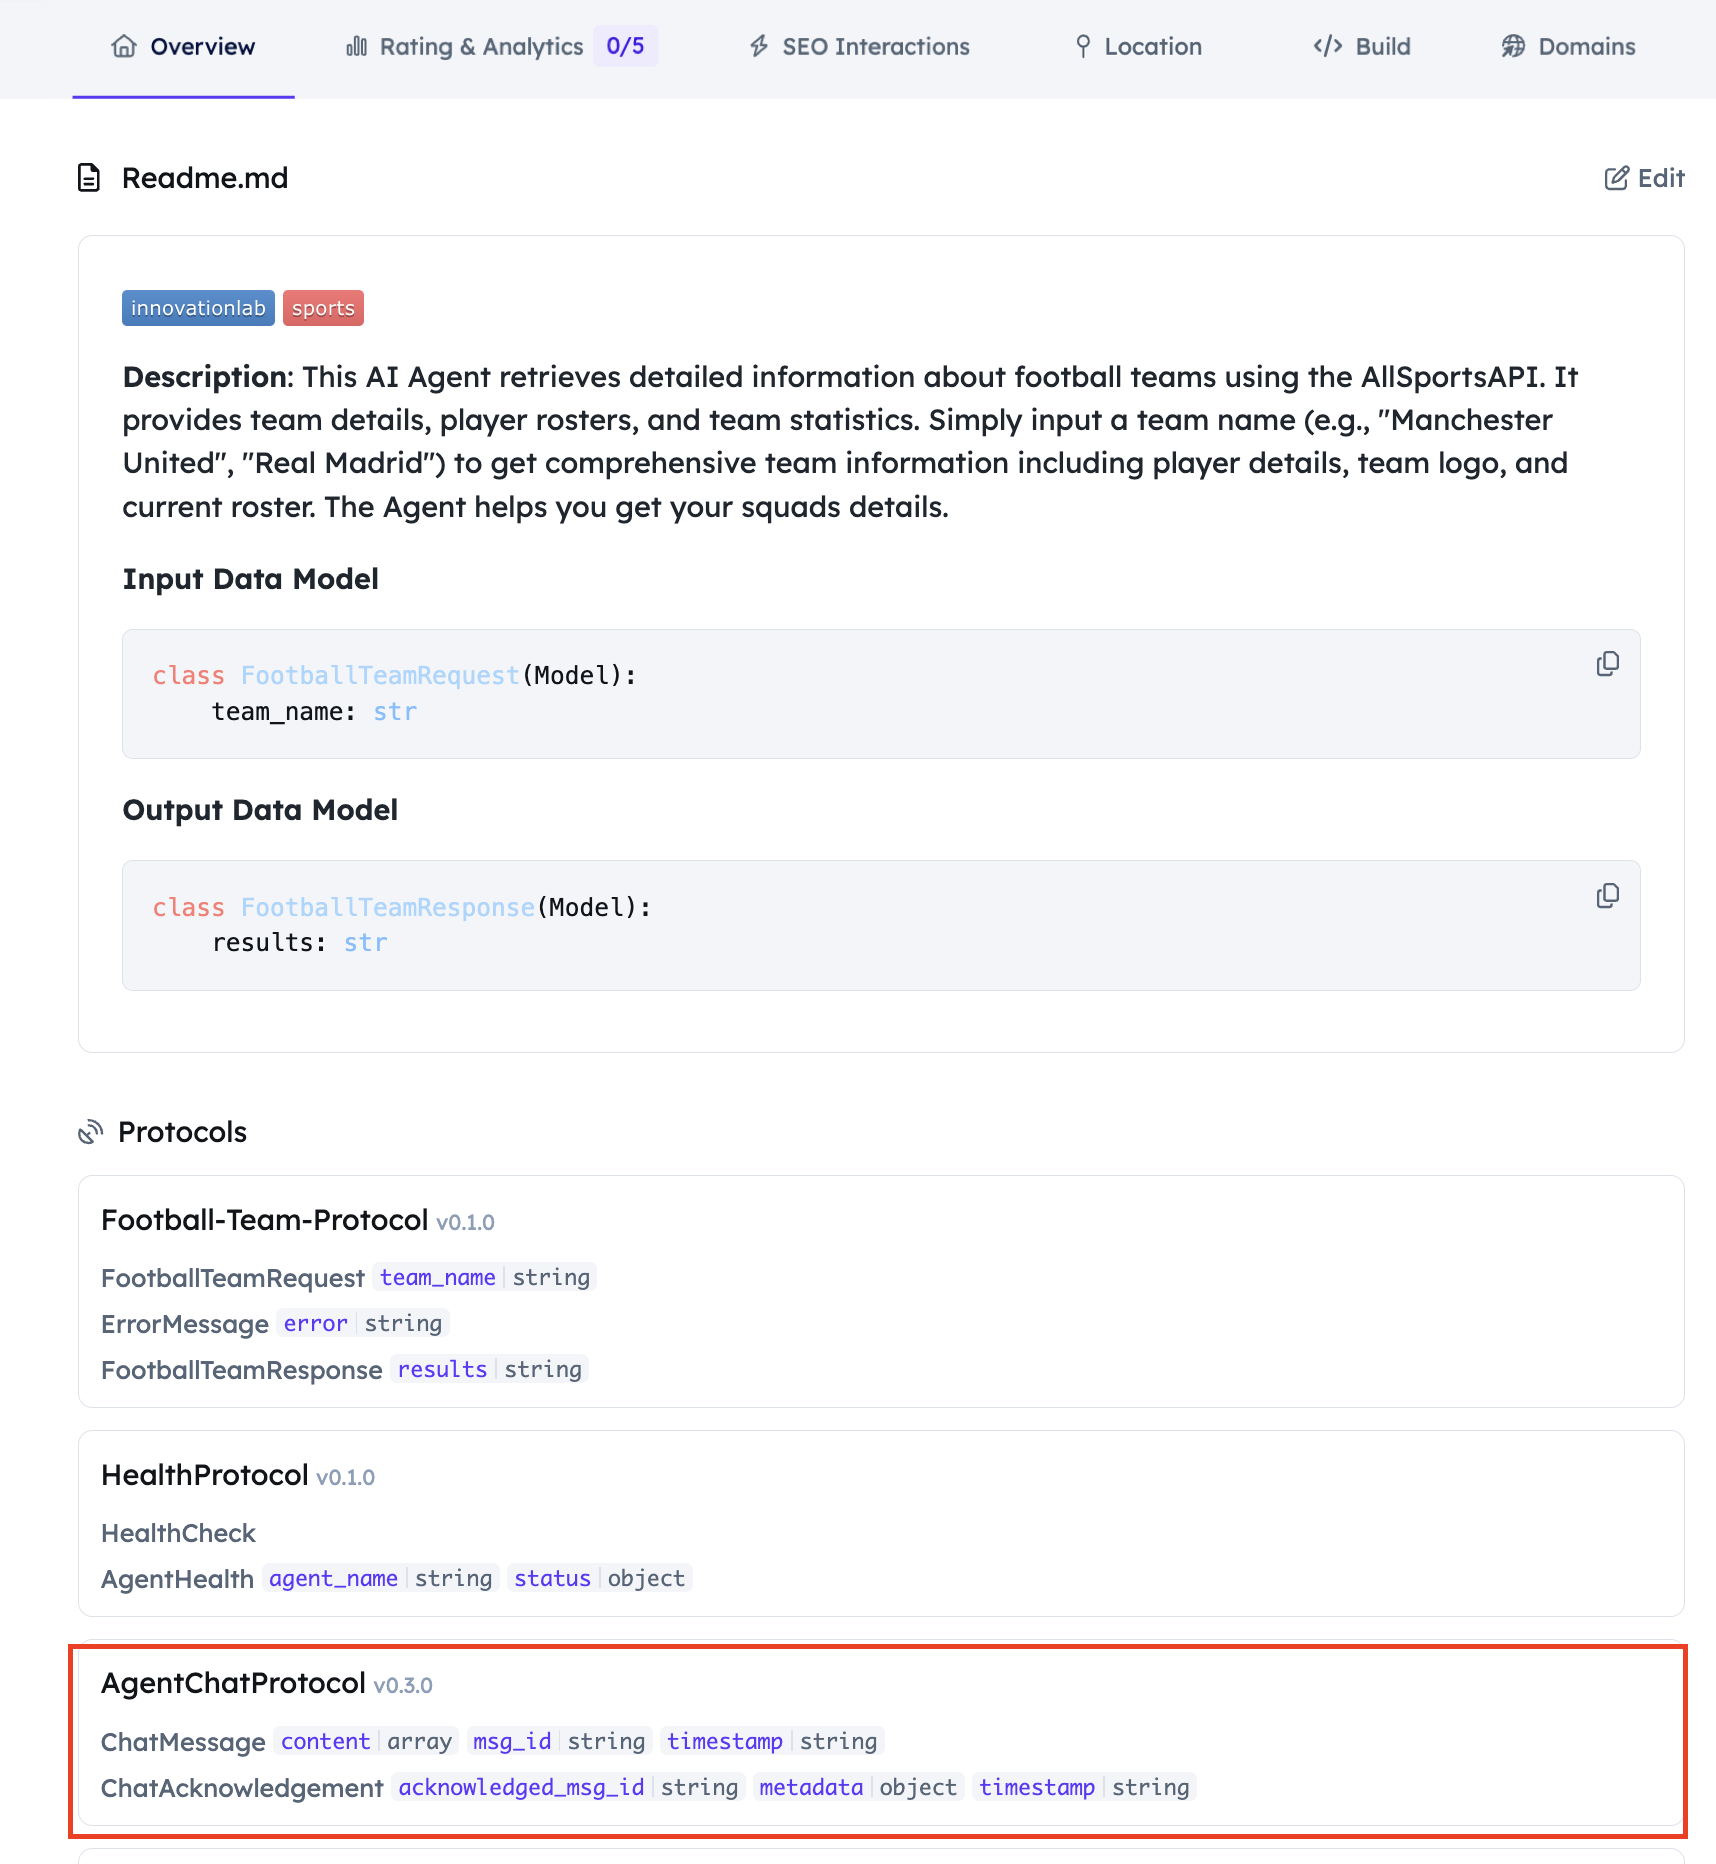Screen dimensions: 1716x1864
Task: Click the lightning icon beside SEO Interactions
Action: [759, 47]
